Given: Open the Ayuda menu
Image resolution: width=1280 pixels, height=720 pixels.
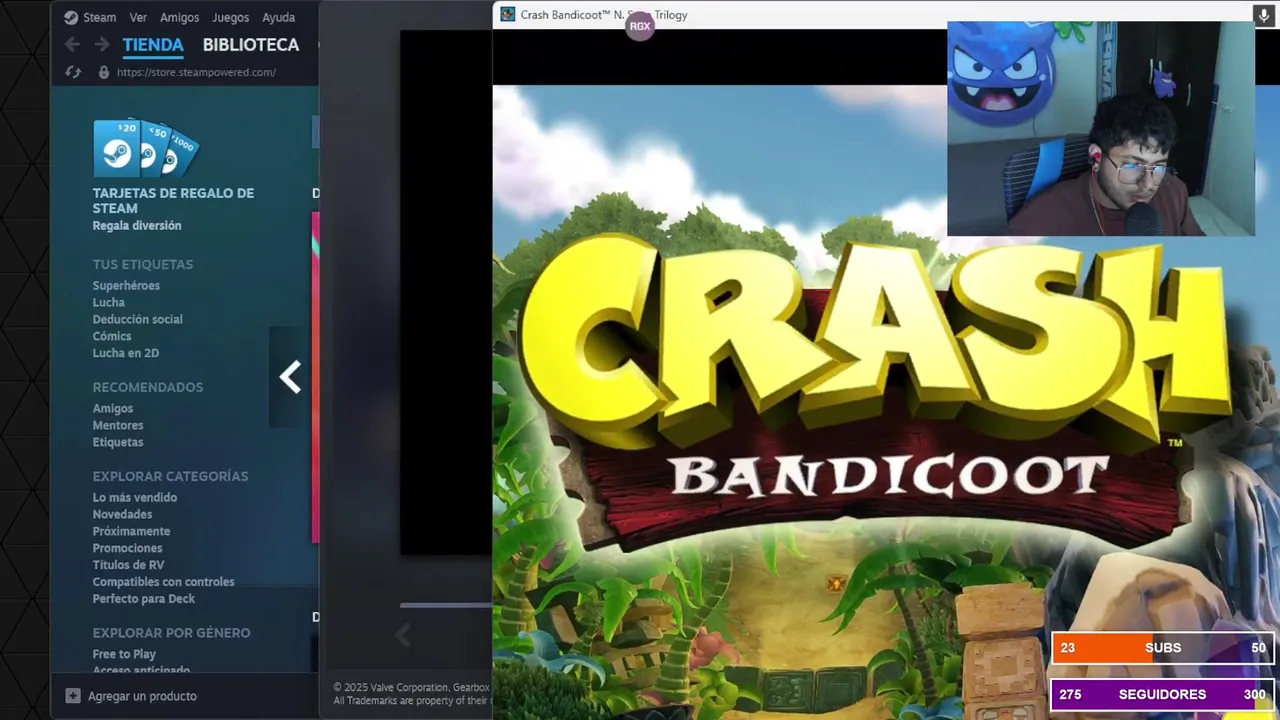Looking at the screenshot, I should pyautogui.click(x=278, y=17).
